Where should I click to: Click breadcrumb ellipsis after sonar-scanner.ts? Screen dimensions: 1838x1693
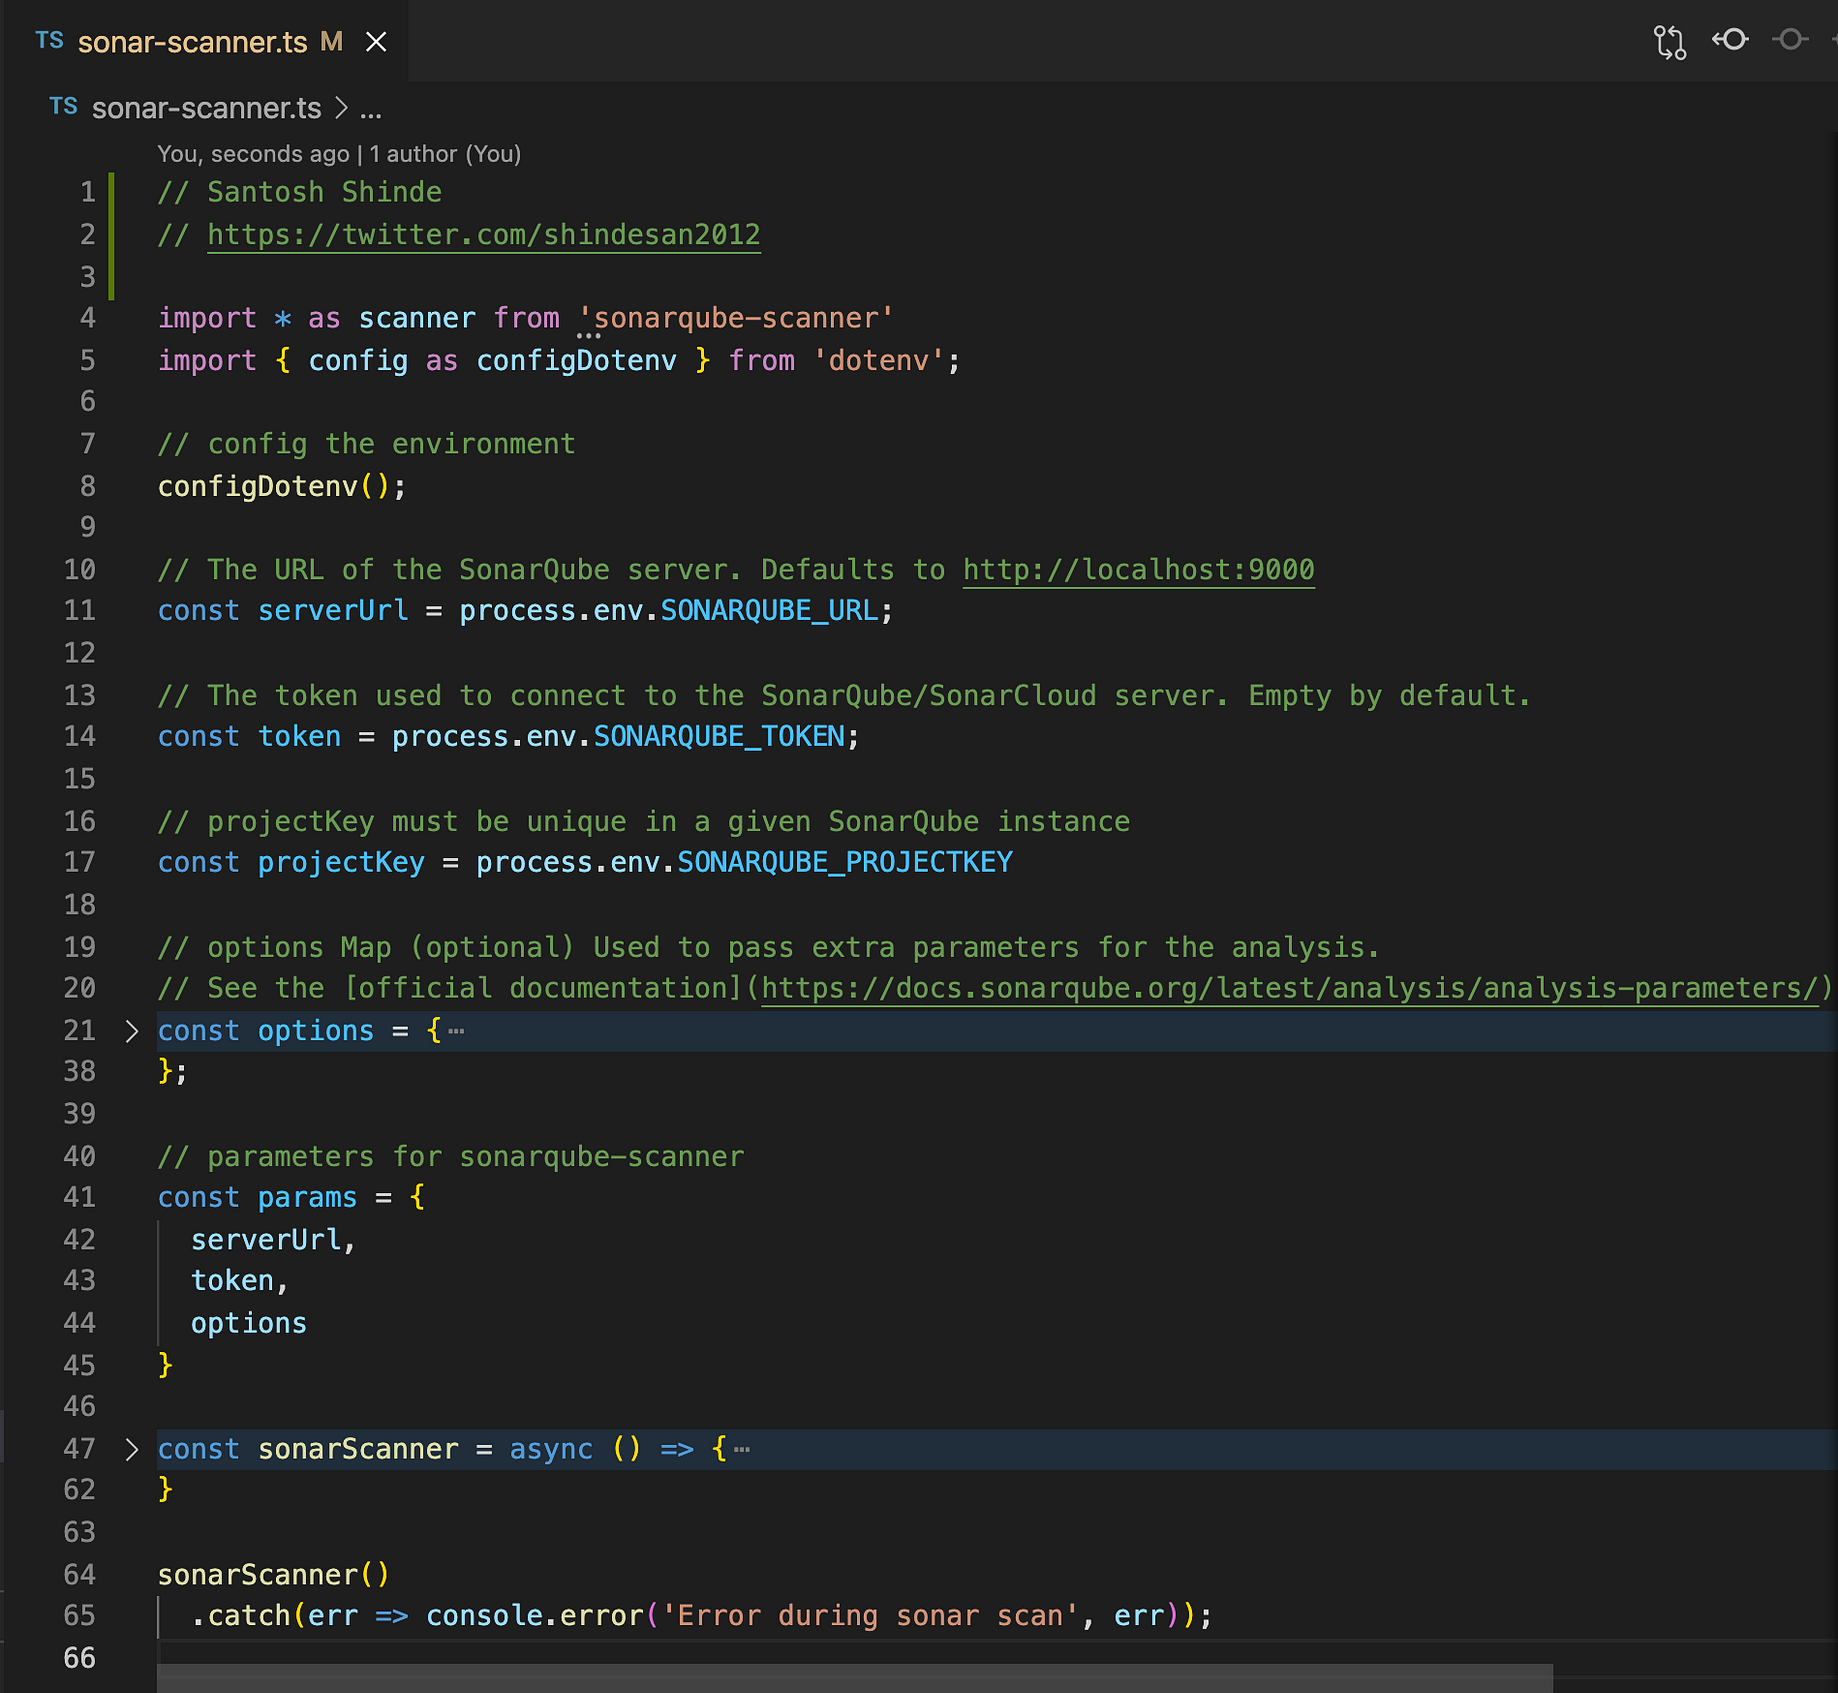[371, 109]
